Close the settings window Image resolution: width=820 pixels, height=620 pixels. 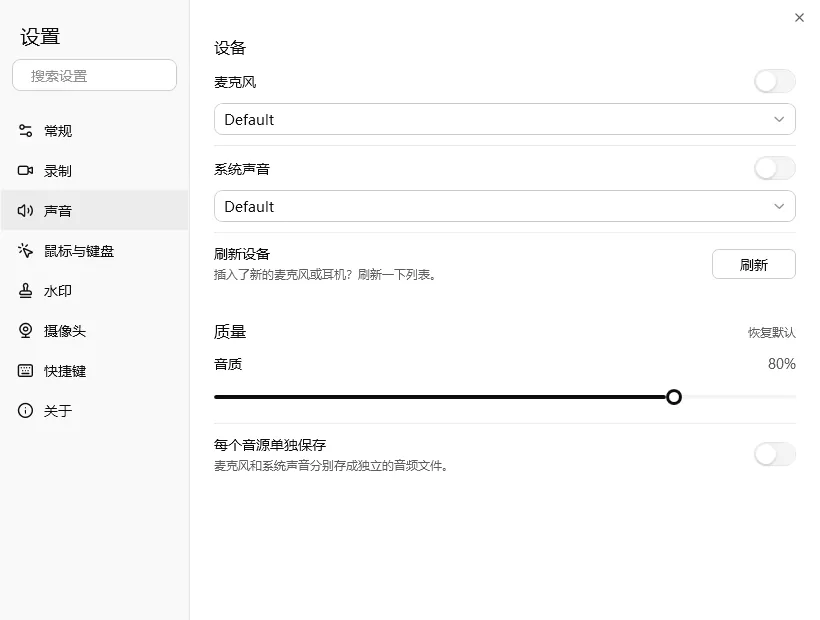click(x=799, y=18)
